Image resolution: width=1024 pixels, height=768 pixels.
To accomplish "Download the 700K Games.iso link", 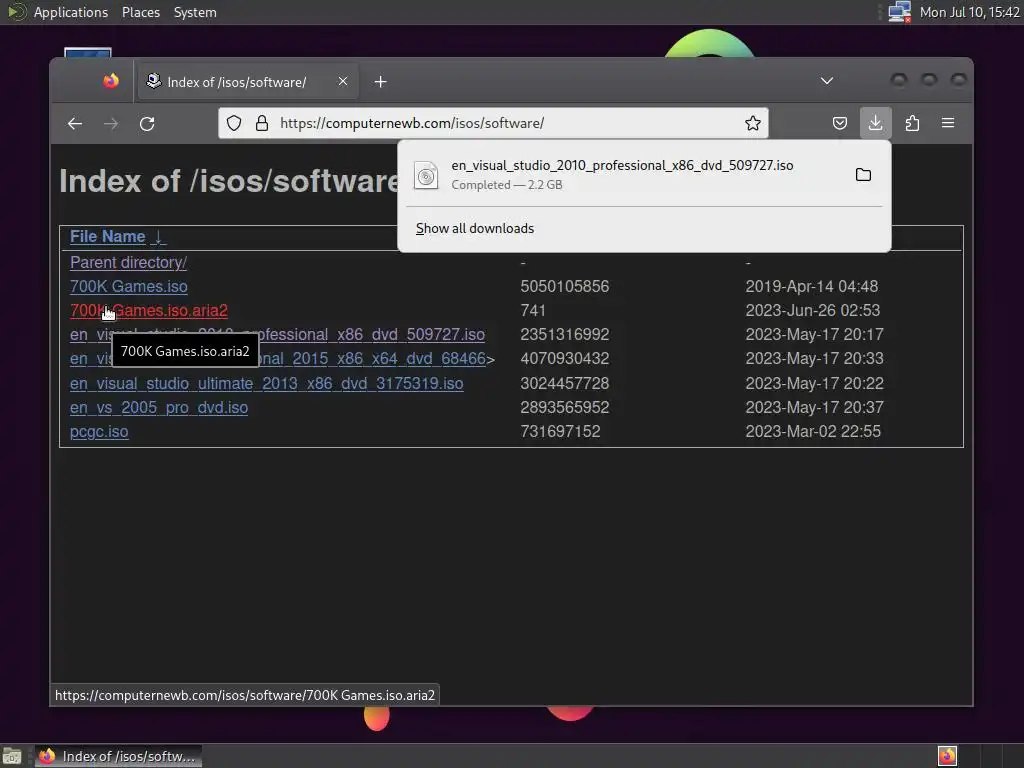I will coord(129,287).
